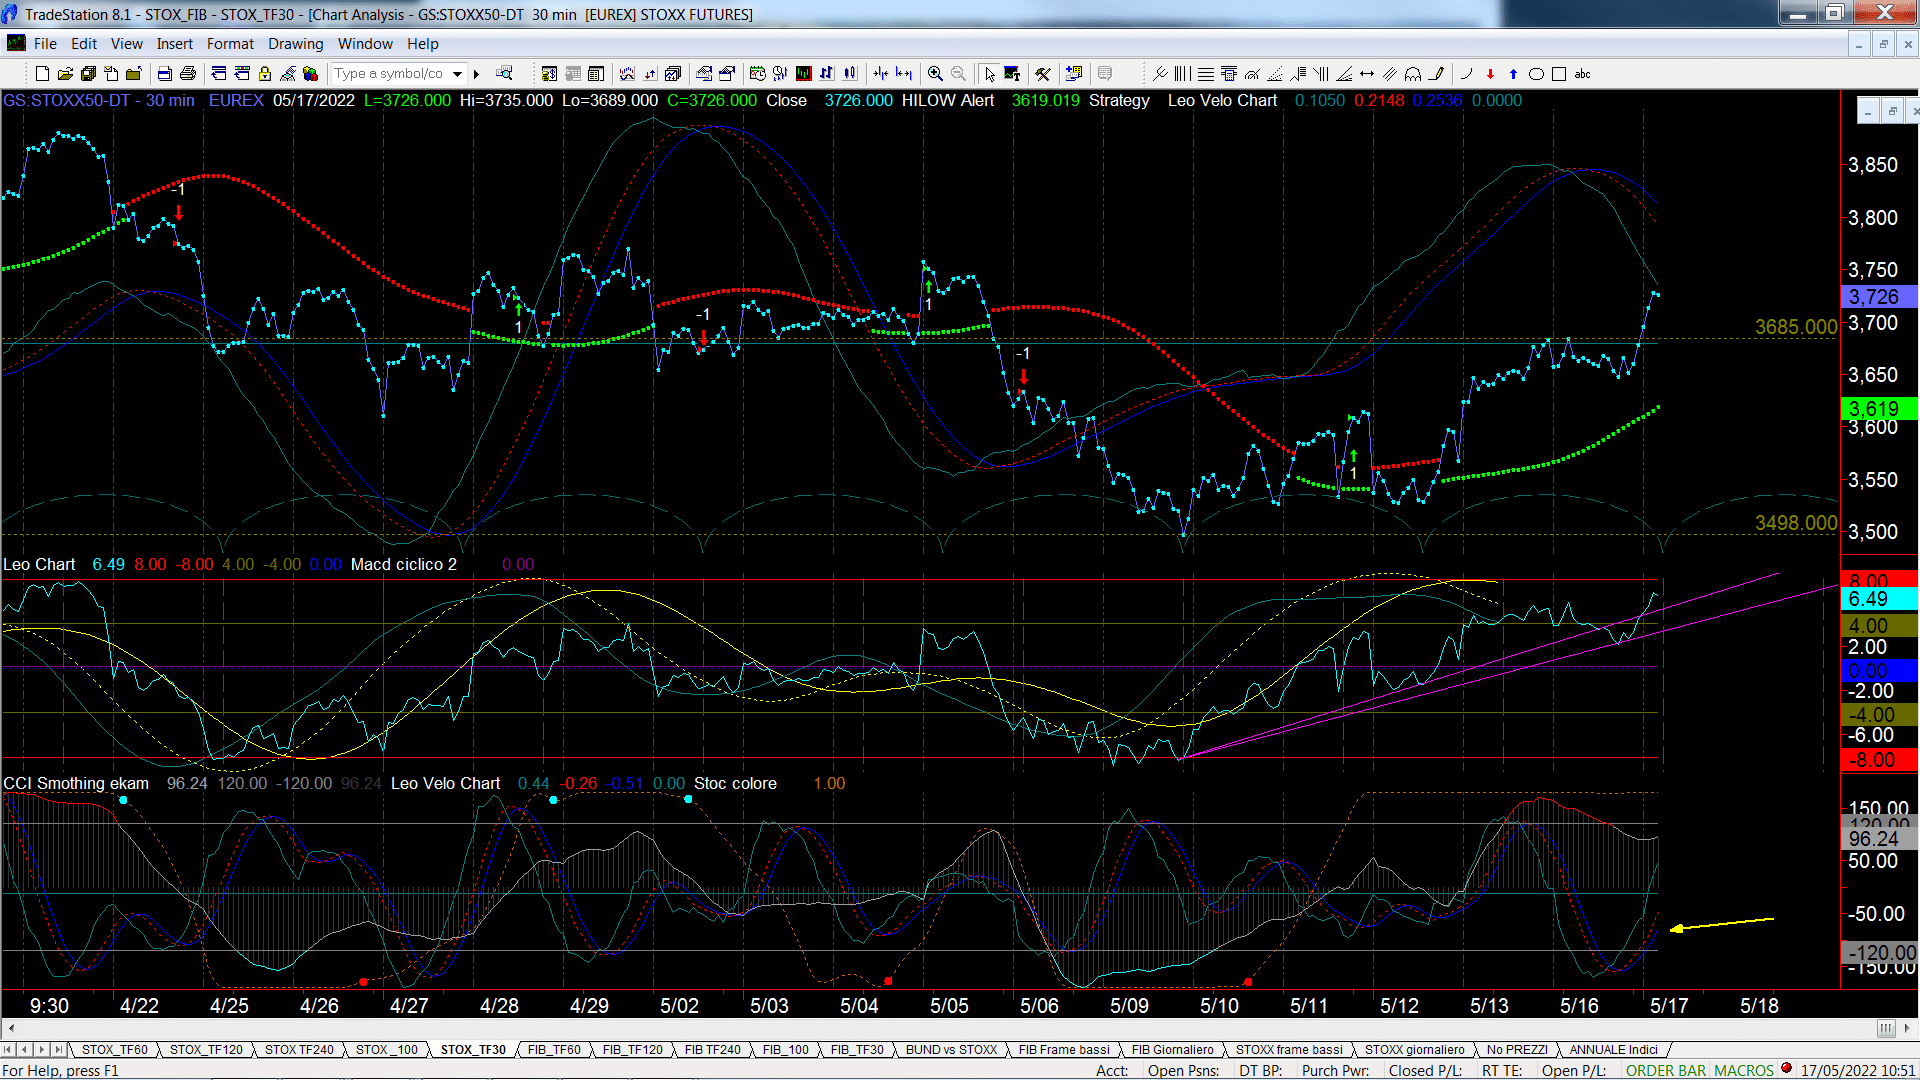The image size is (1920, 1080).
Task: Select the parallel lines channel tool
Action: pos(1390,74)
